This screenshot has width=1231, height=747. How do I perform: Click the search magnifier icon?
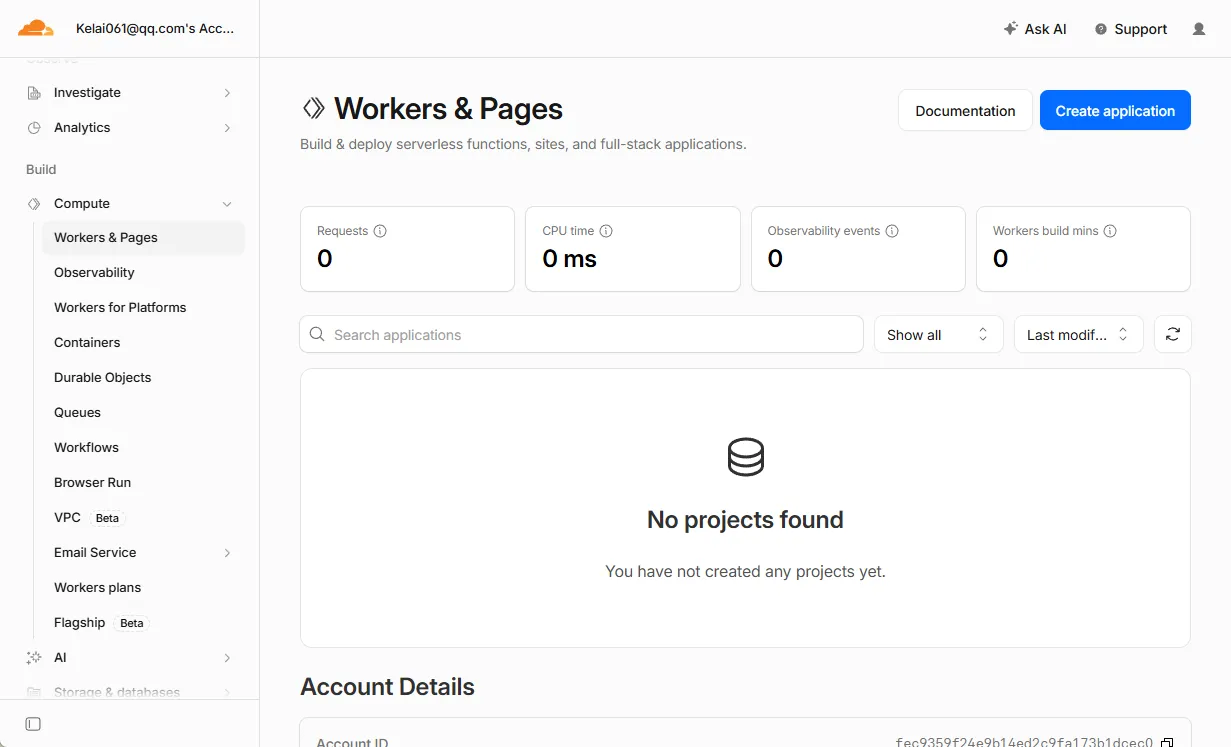(x=317, y=335)
